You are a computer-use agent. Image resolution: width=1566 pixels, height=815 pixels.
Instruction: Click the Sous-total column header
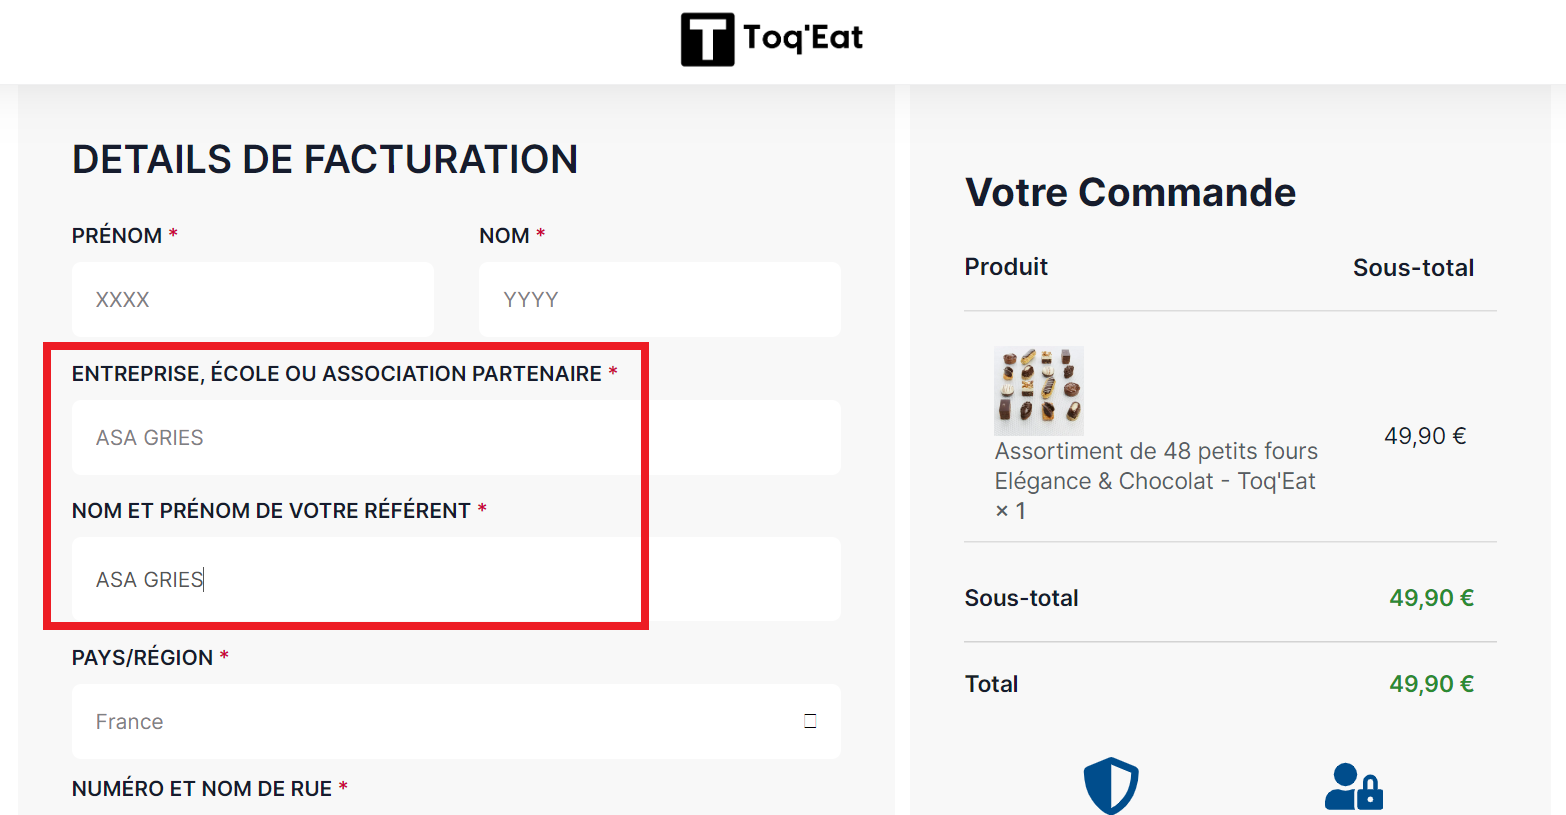[x=1413, y=268]
